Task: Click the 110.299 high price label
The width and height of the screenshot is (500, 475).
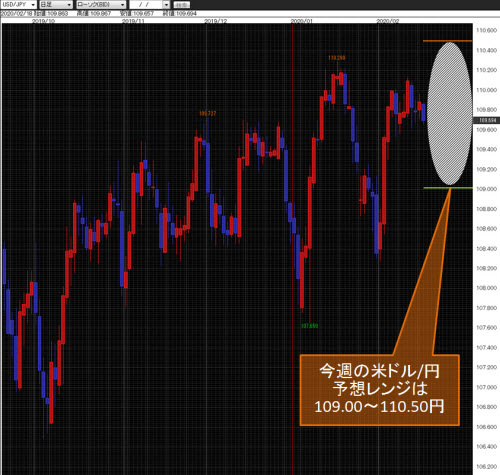Action: 337,58
